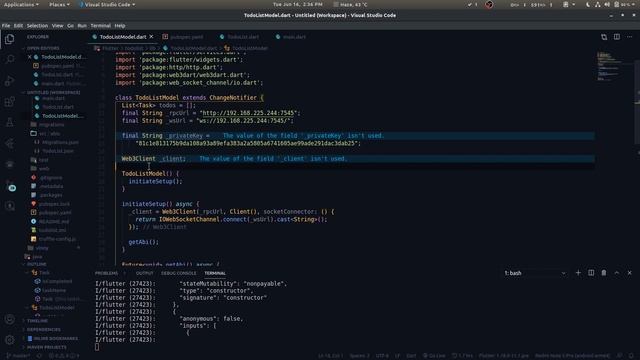The width and height of the screenshot is (640, 360).
Task: Create a new terminal with plus icon
Action: click(578, 273)
